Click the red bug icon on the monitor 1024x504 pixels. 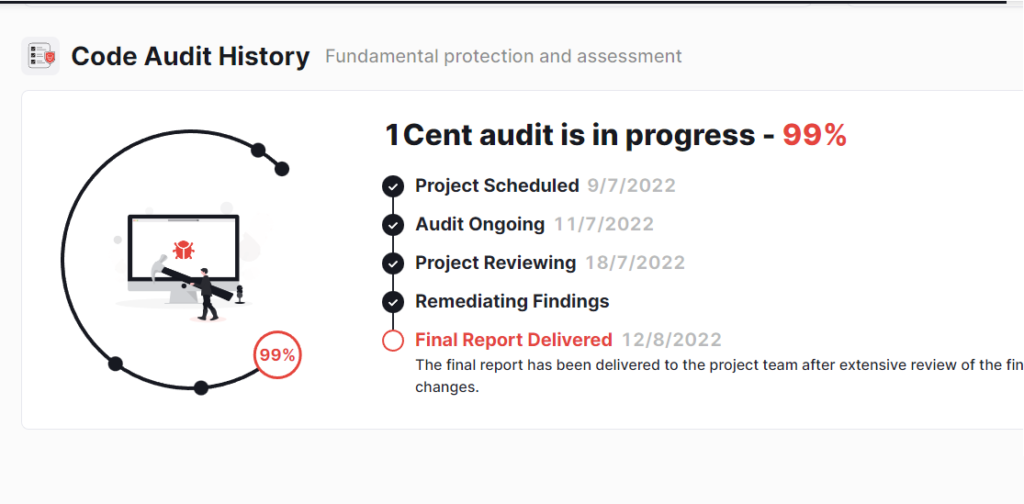182,249
